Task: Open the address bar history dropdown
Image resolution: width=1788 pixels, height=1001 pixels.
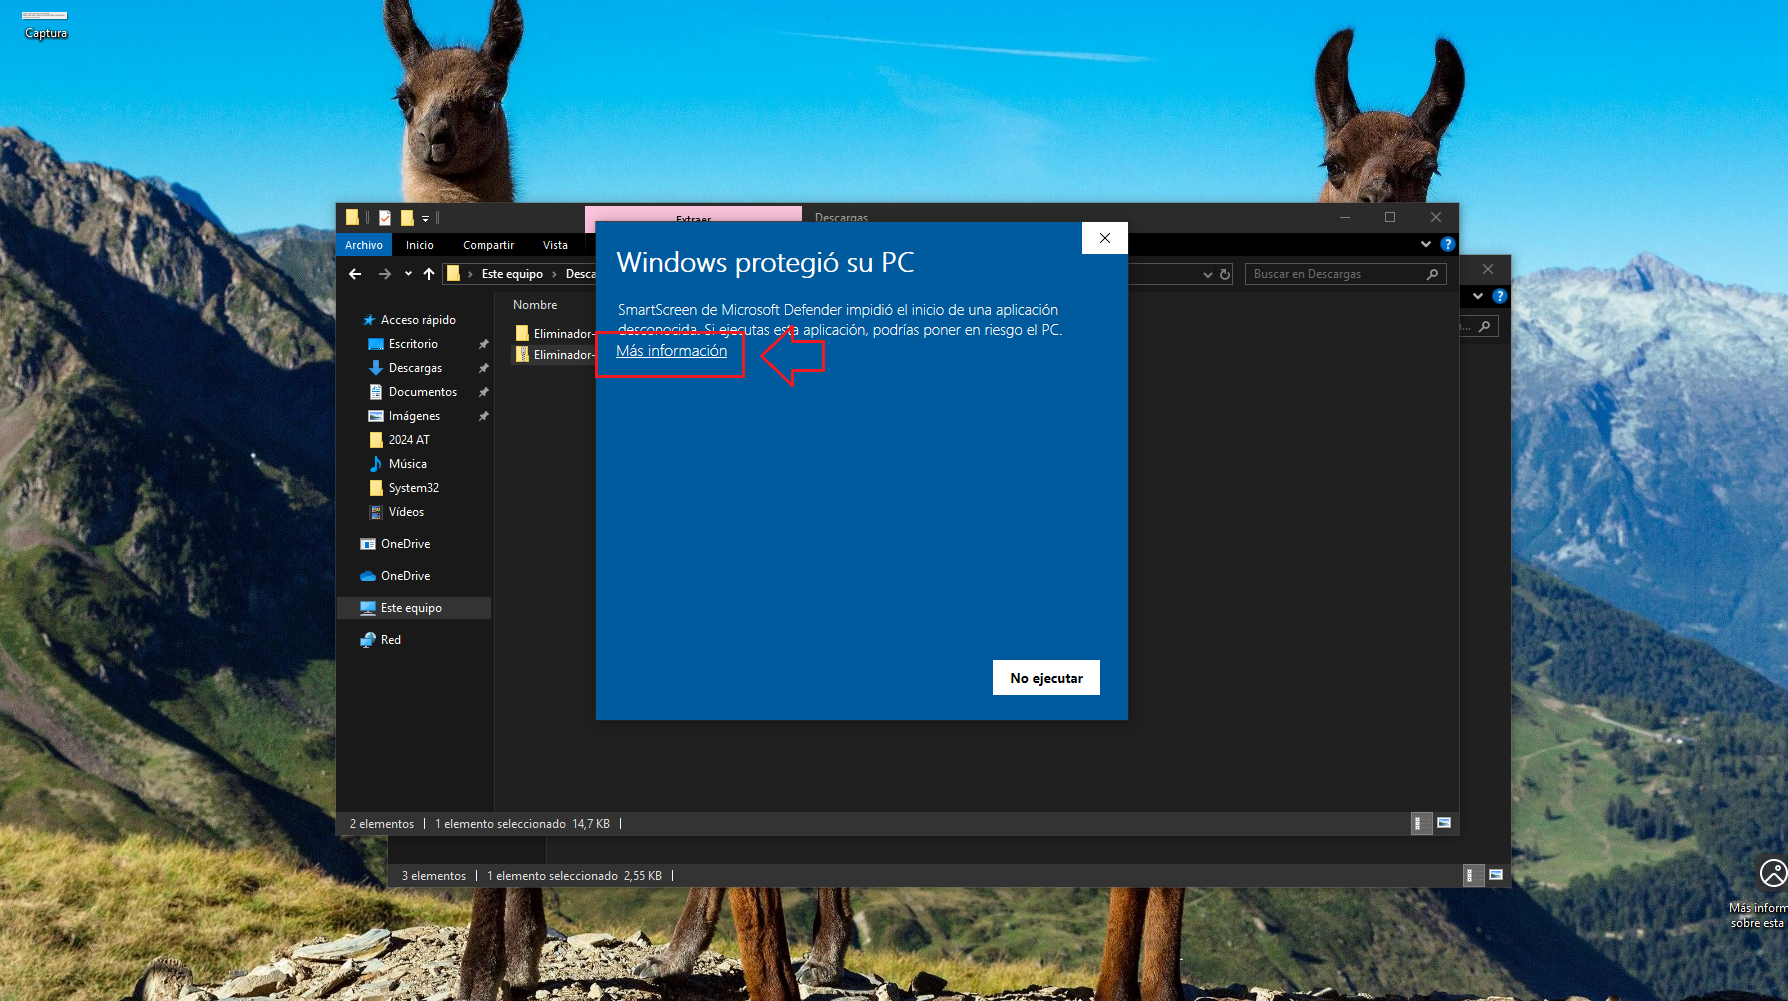Action: pos(1207,274)
